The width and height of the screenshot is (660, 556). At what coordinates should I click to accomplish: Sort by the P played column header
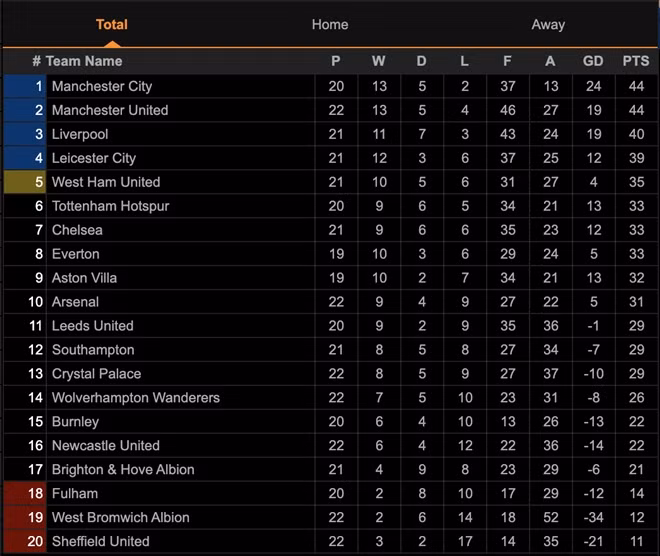(336, 61)
